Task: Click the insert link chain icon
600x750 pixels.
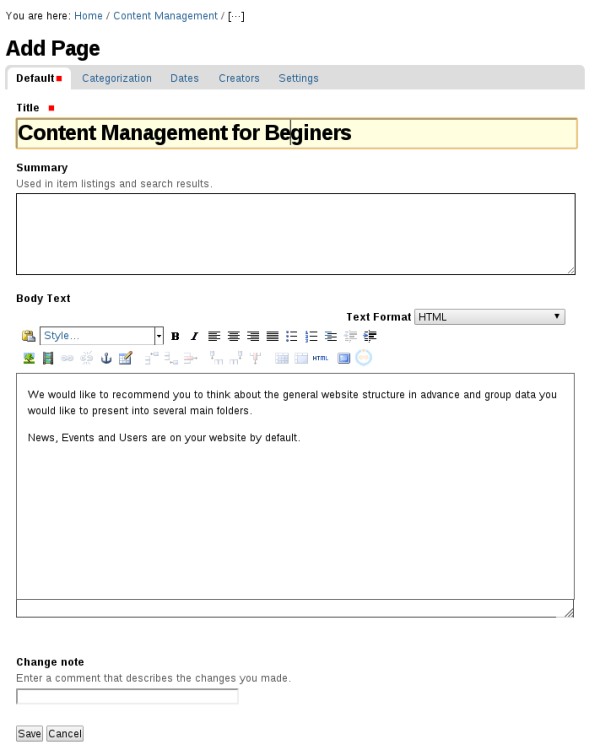Action: pos(67,358)
